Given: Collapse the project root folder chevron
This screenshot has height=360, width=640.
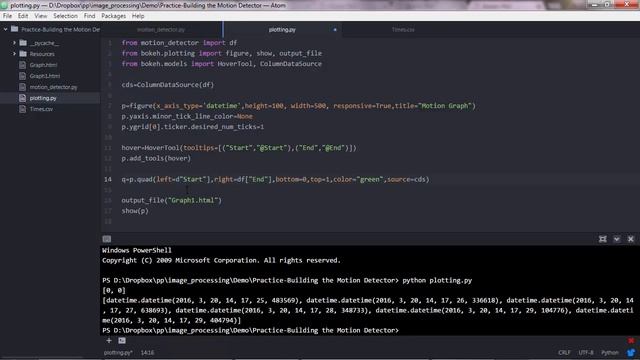Looking at the screenshot, I should click(x=6, y=29).
